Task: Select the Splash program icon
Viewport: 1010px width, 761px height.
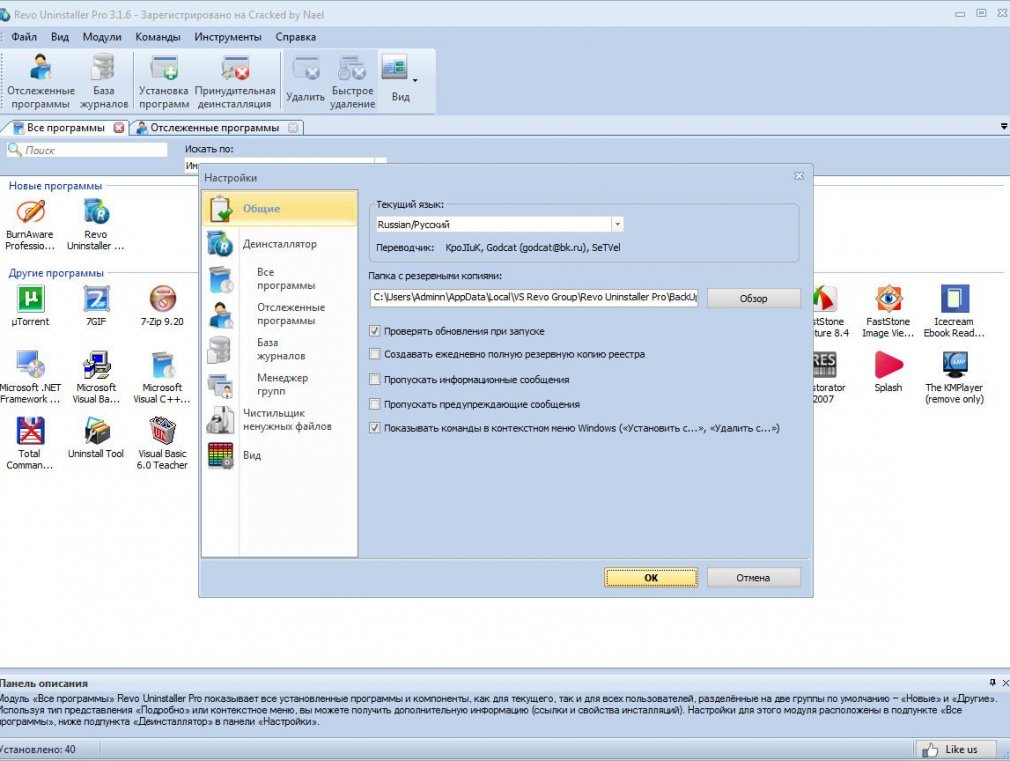Action: [888, 372]
